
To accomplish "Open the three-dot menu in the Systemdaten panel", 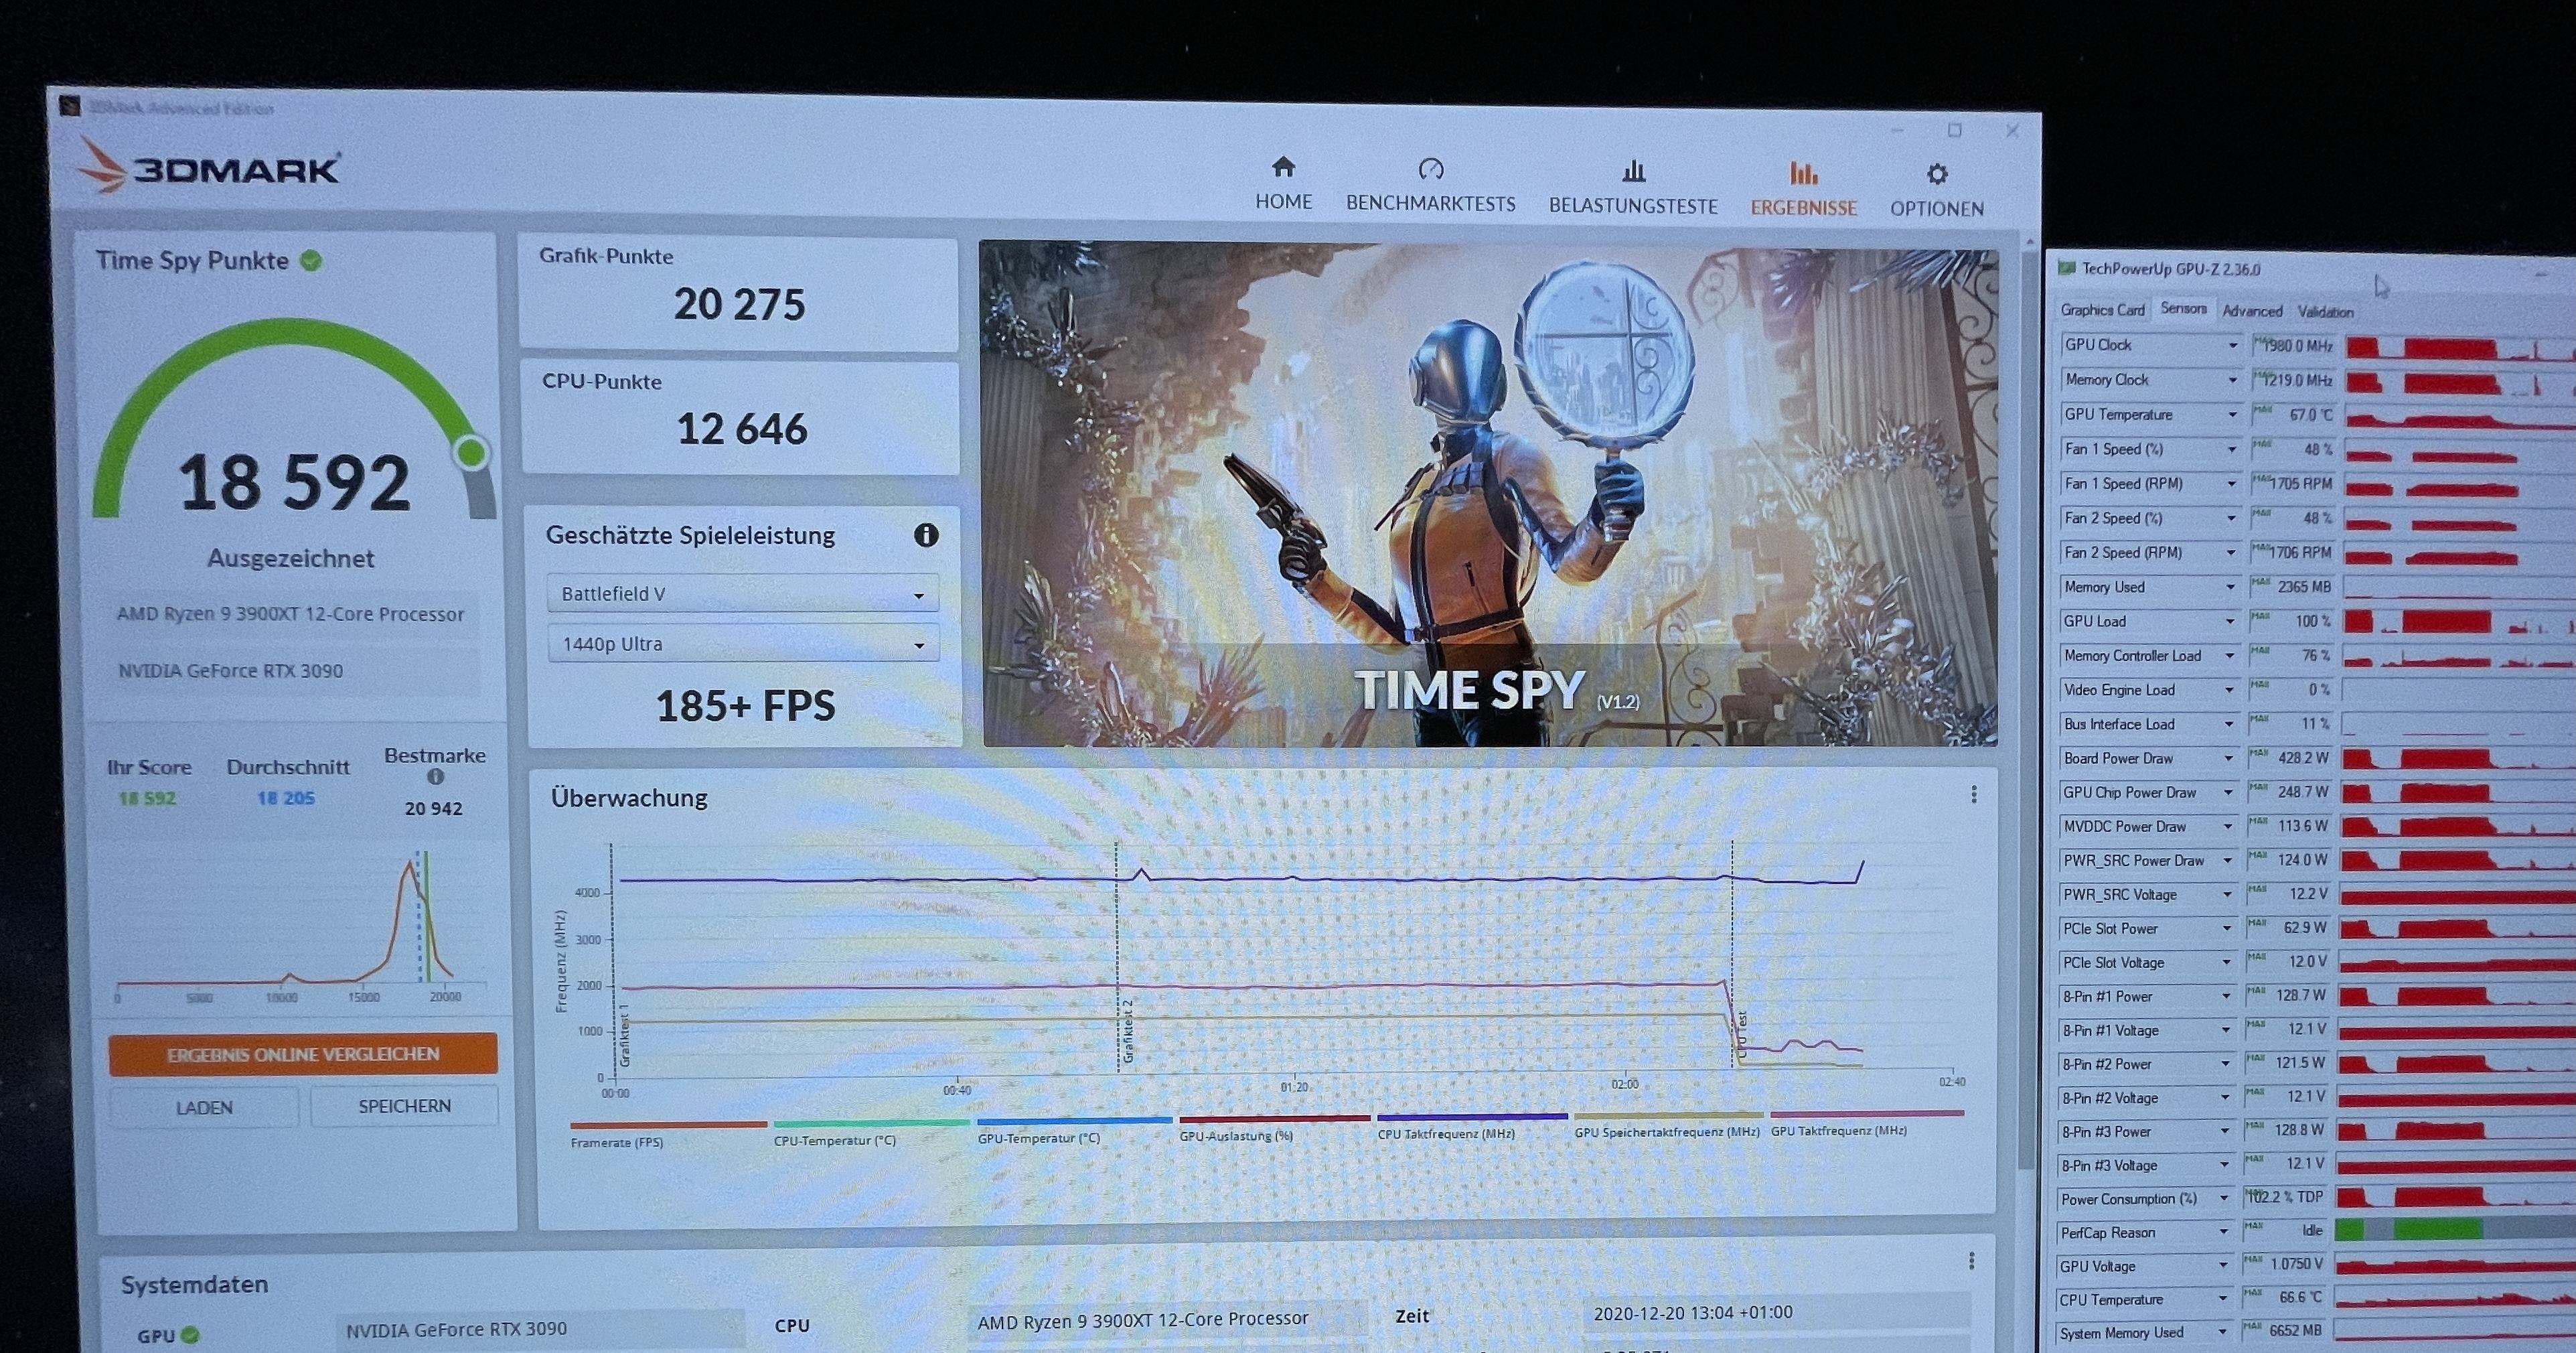I will tap(1971, 1260).
